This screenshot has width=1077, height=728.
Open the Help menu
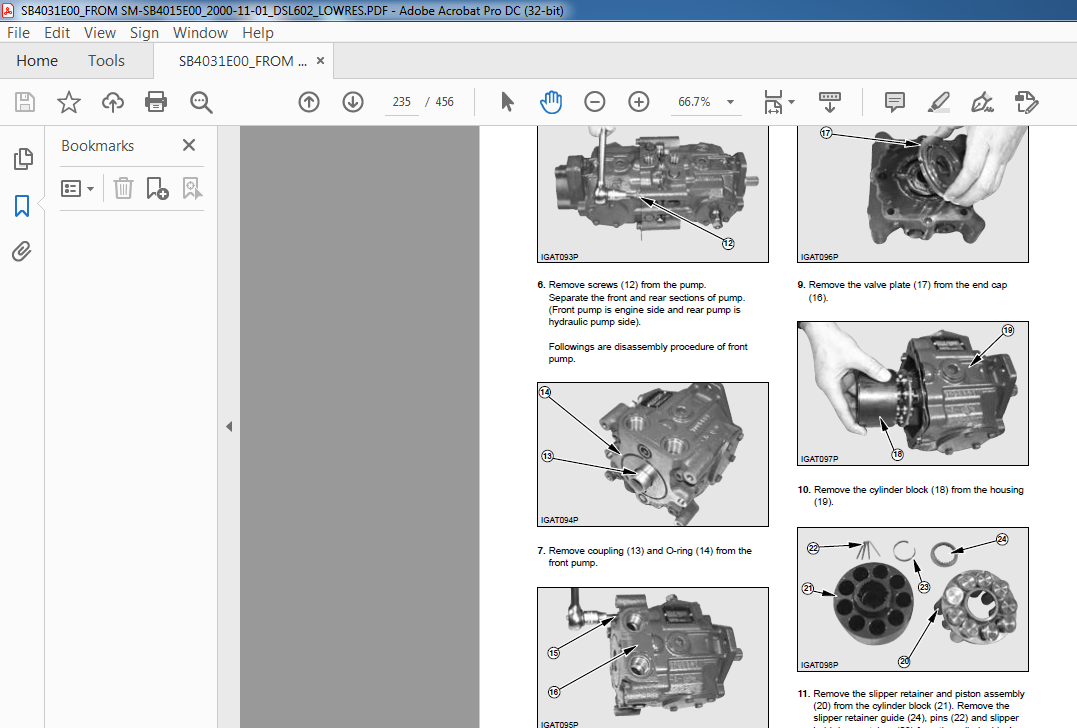258,33
